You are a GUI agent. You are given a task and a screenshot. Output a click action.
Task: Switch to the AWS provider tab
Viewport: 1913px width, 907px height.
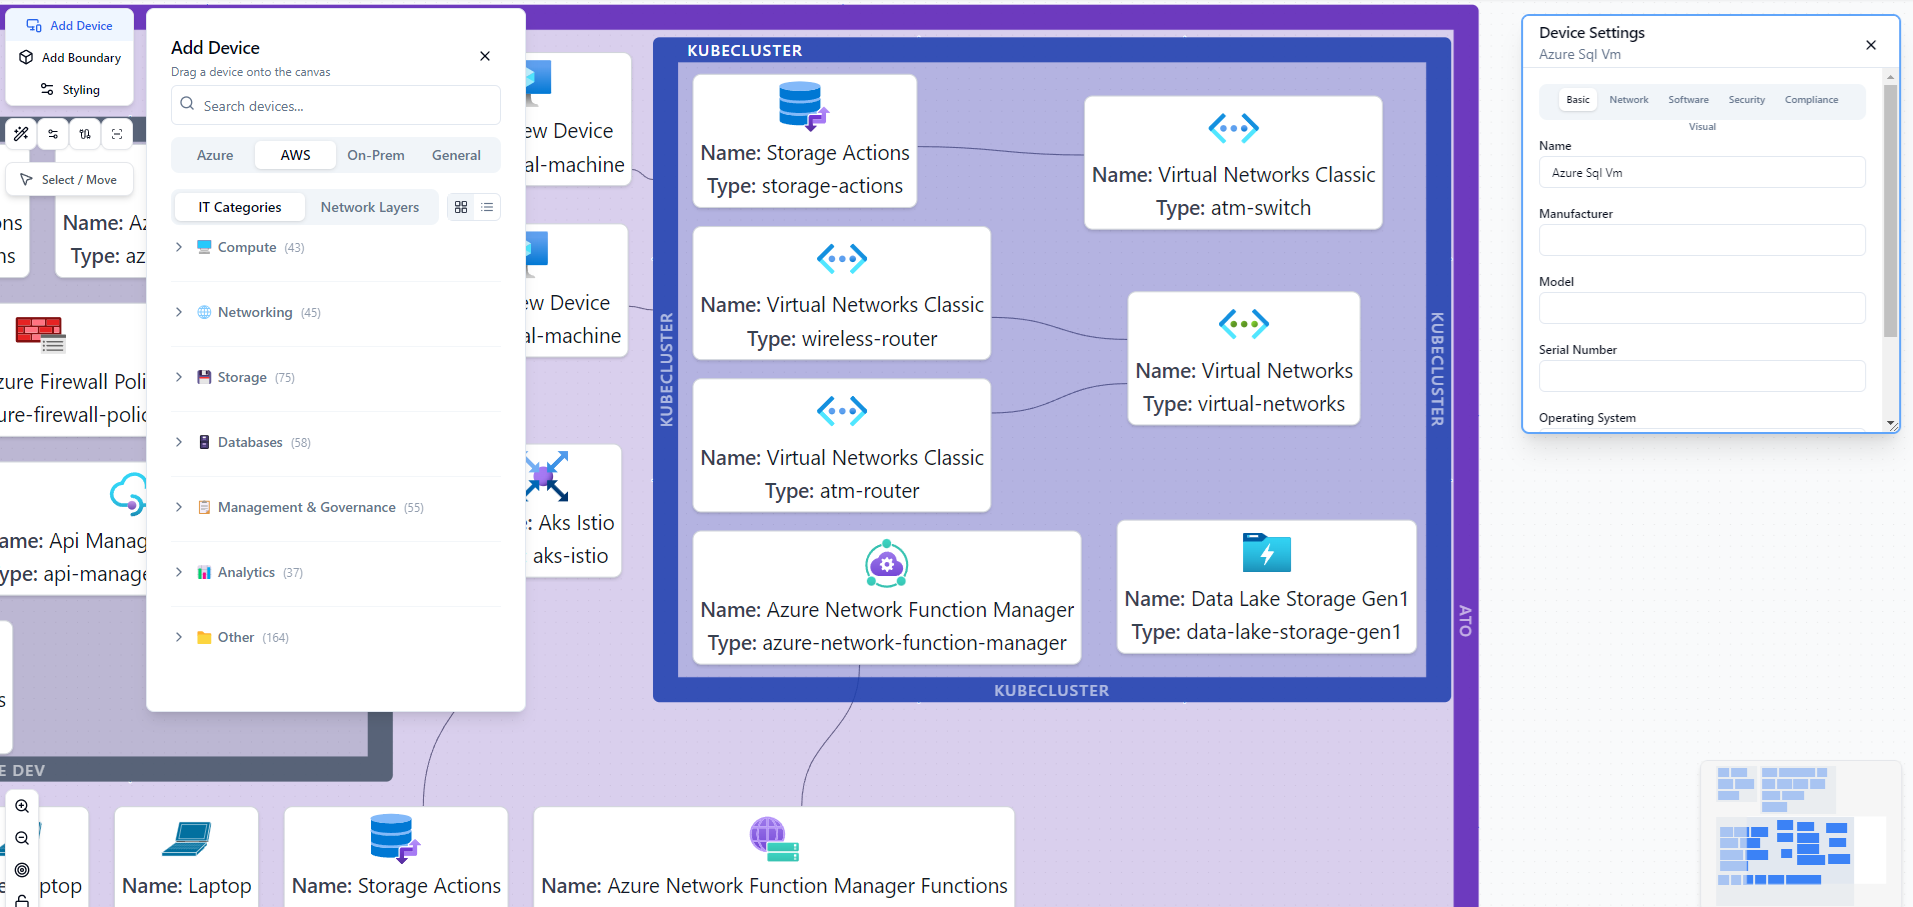click(295, 155)
